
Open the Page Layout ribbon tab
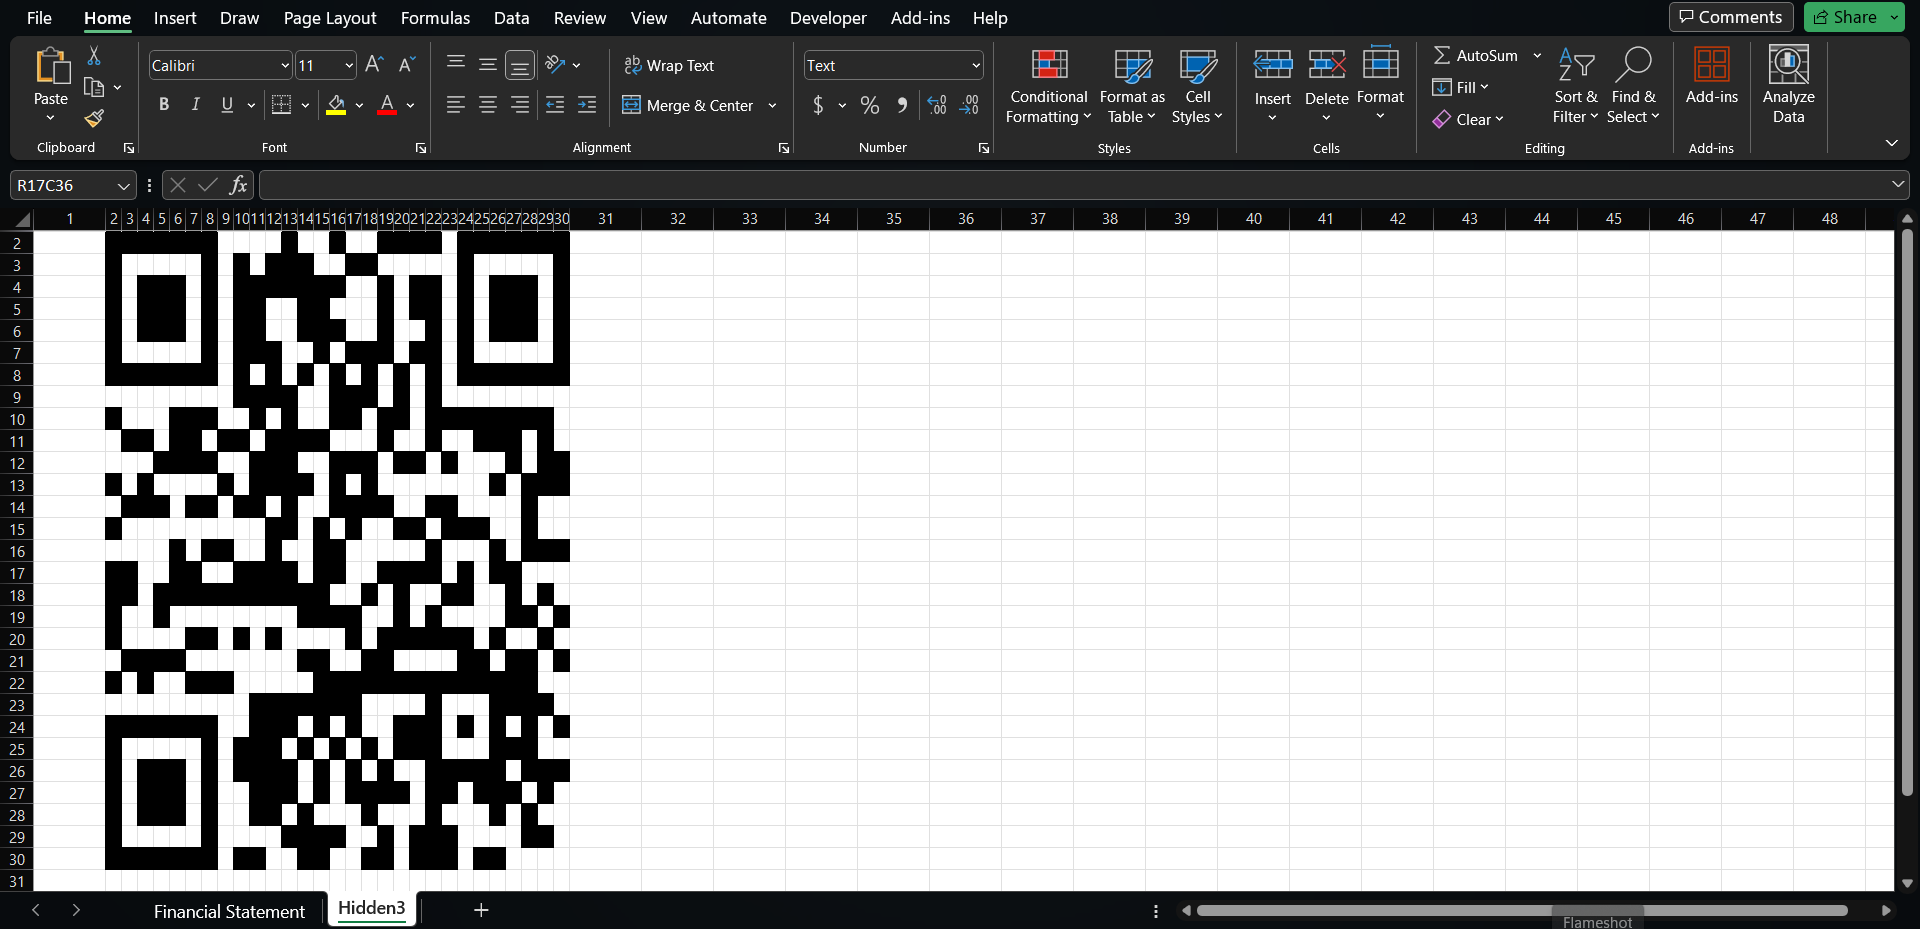(330, 18)
